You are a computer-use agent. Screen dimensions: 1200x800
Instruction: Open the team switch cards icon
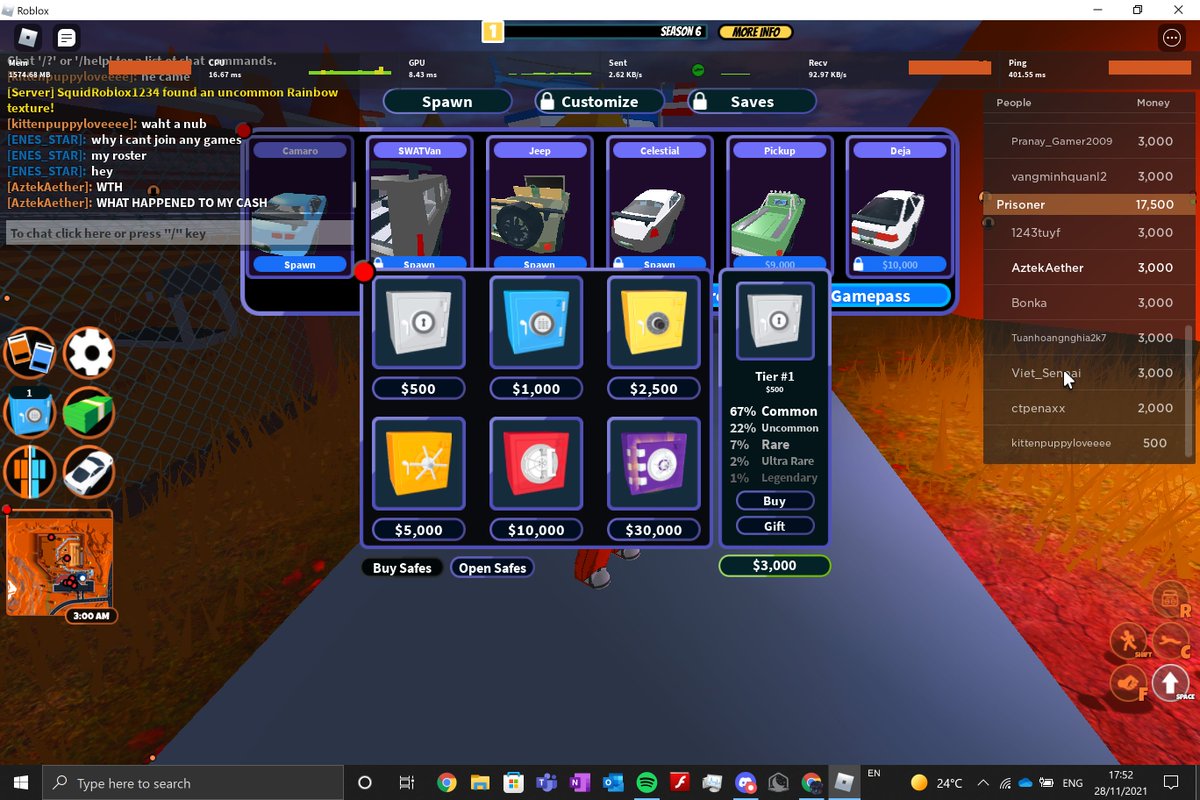tap(29, 353)
